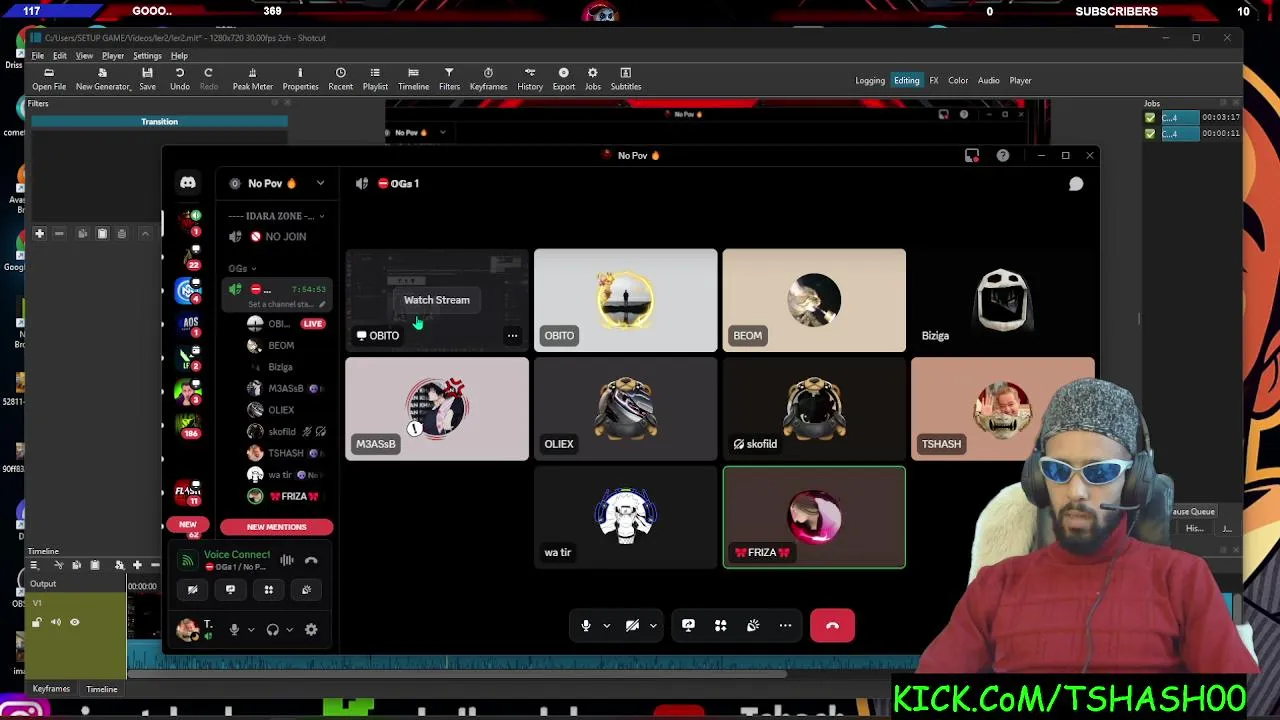Watch OBITO's stream

tap(436, 300)
